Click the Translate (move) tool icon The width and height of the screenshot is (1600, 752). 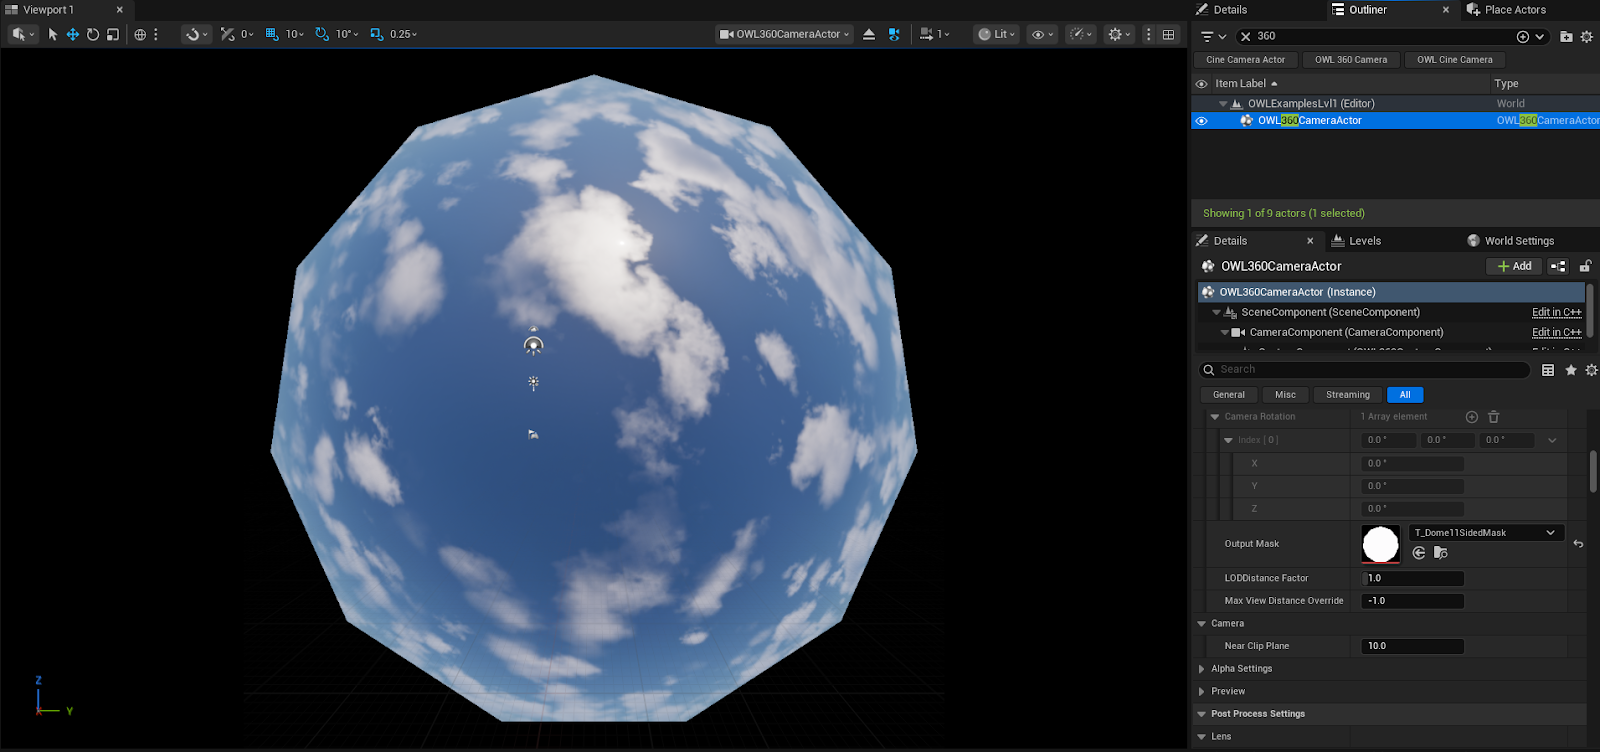pyautogui.click(x=73, y=34)
